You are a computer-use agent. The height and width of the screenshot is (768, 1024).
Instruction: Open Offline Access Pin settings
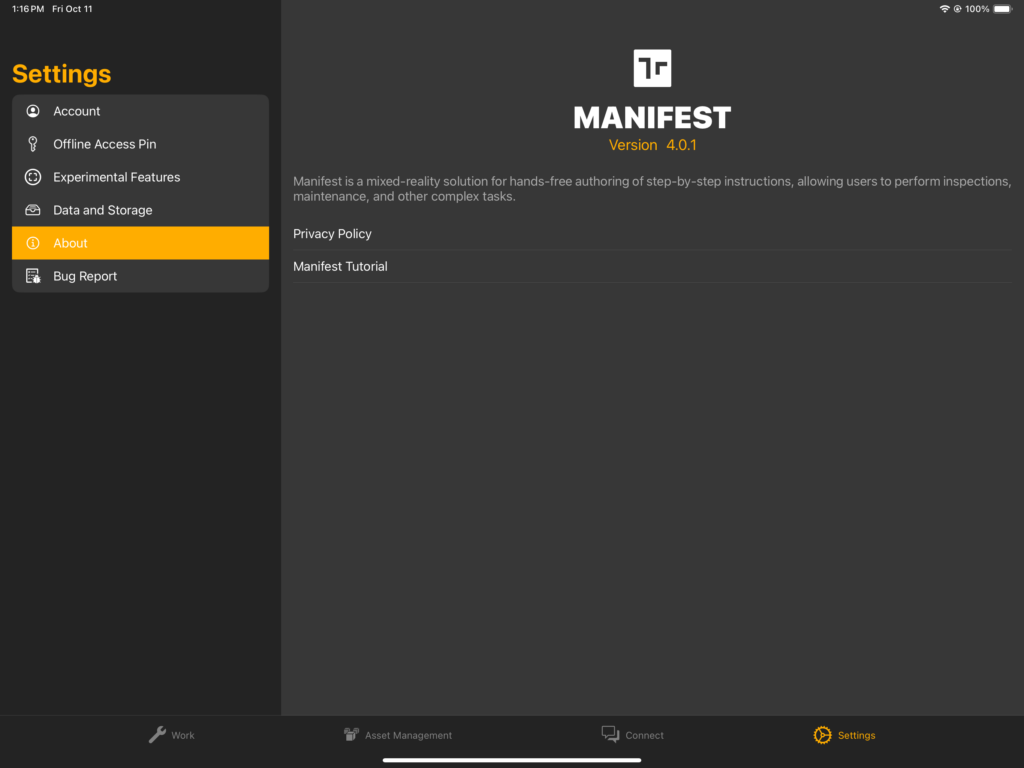pos(140,144)
